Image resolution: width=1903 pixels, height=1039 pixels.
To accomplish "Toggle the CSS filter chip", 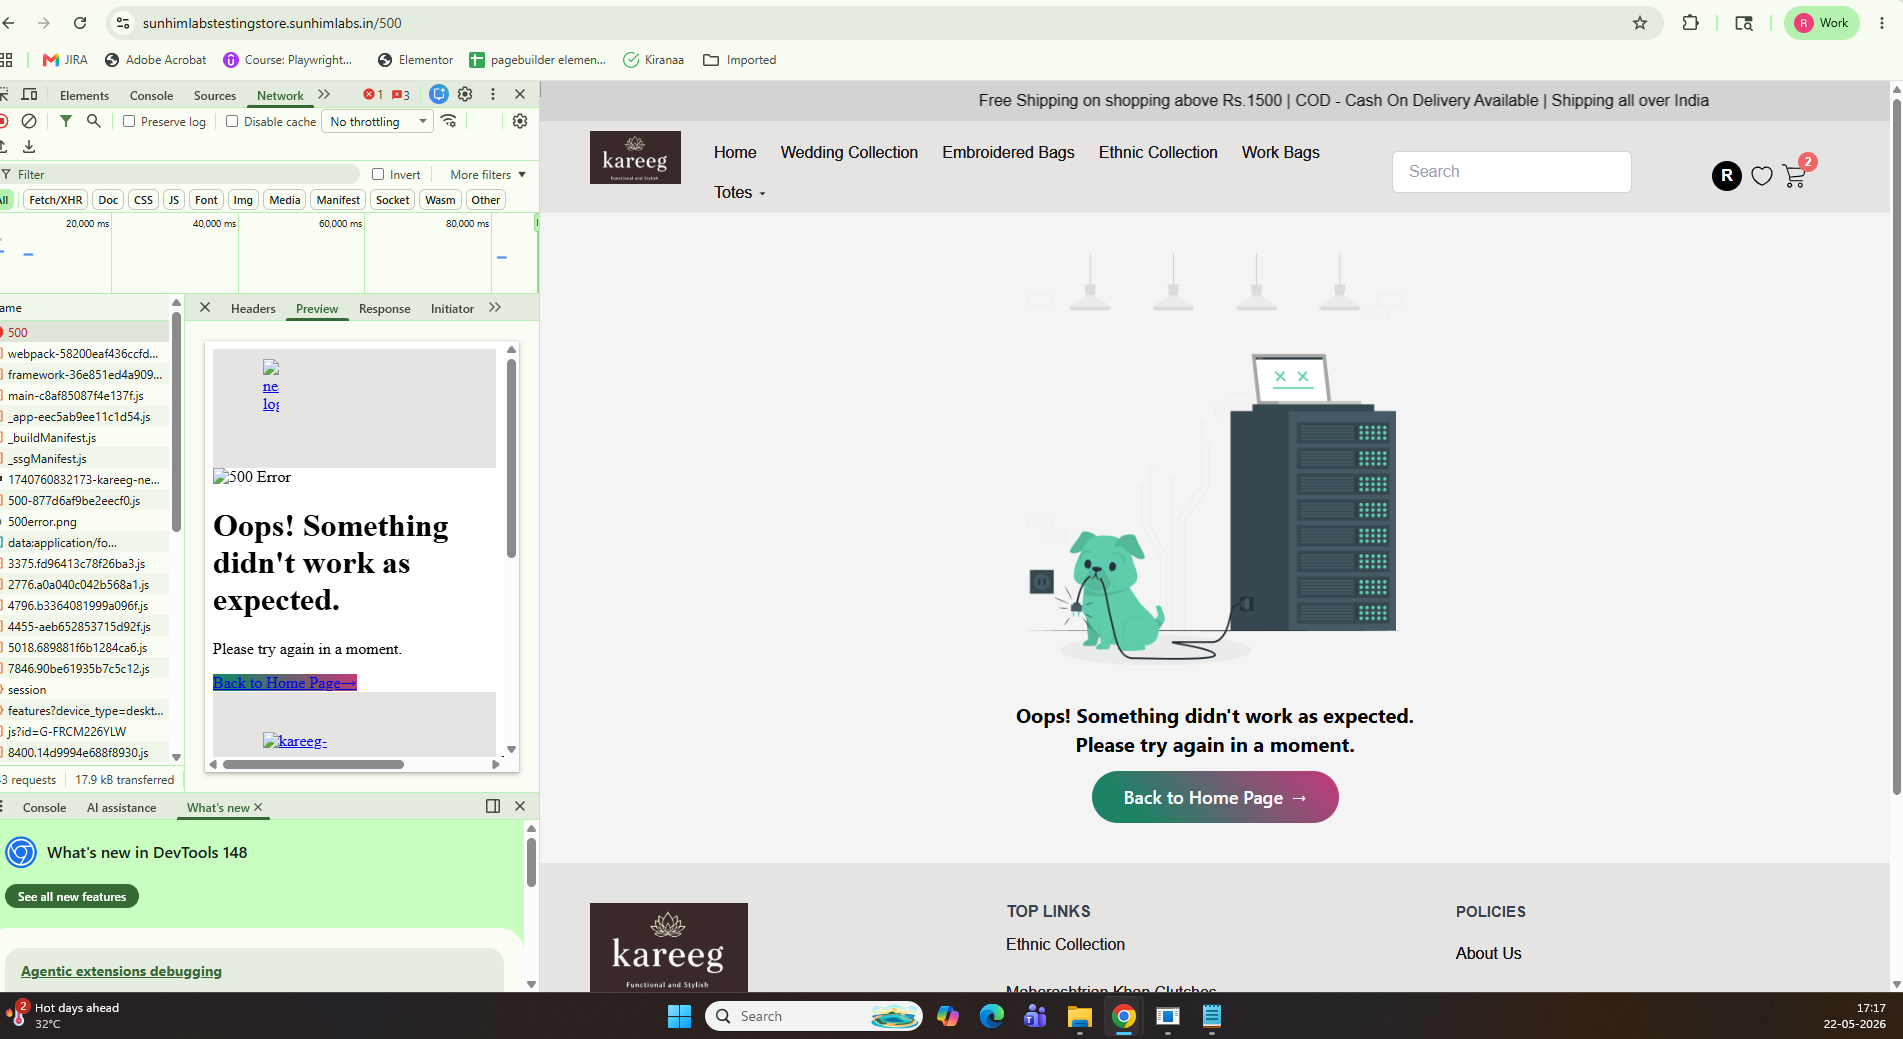I will pyautogui.click(x=143, y=200).
